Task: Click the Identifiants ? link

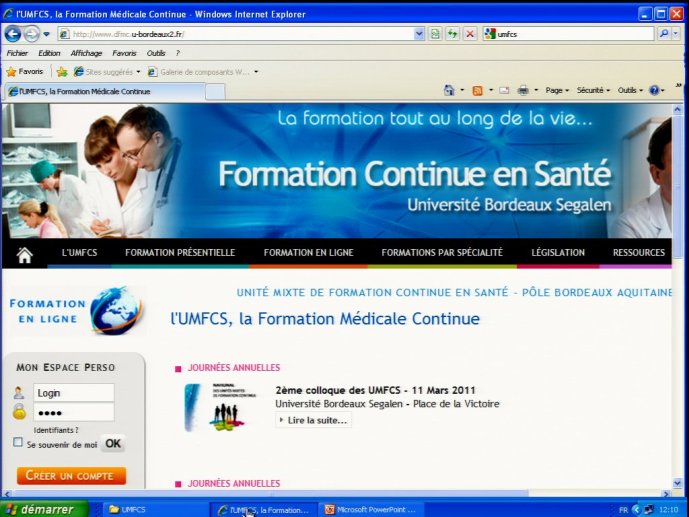Action: pyautogui.click(x=56, y=430)
